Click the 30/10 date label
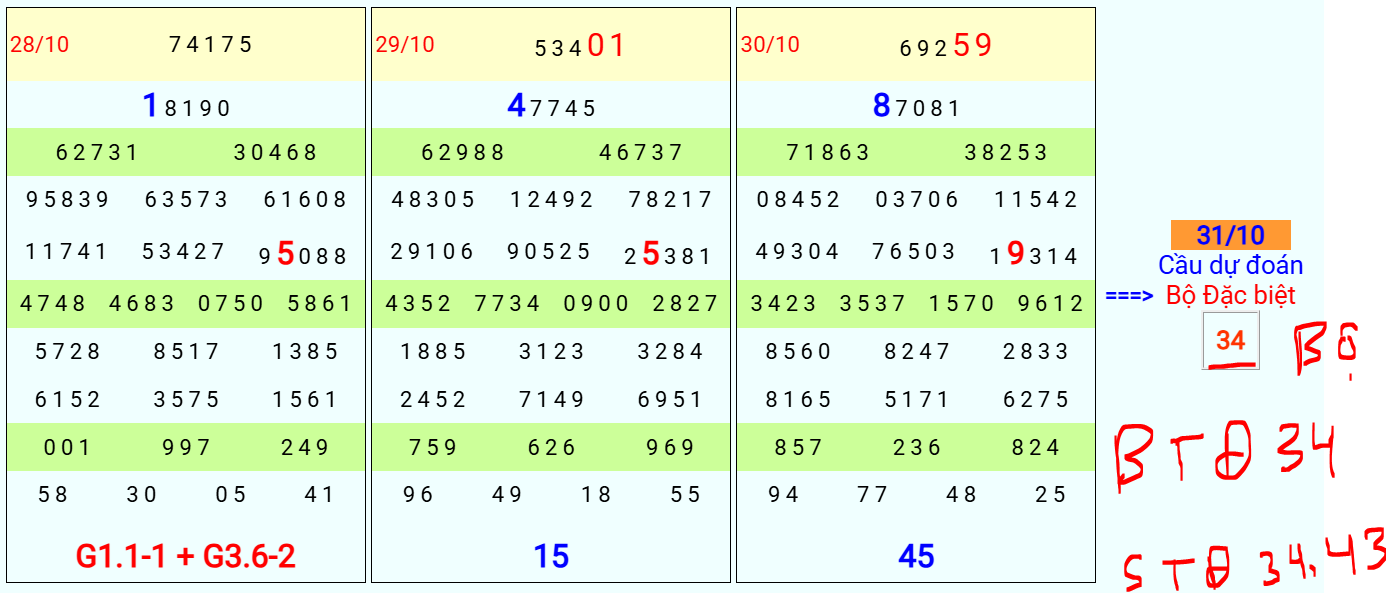The height and width of the screenshot is (593, 1386). click(770, 45)
